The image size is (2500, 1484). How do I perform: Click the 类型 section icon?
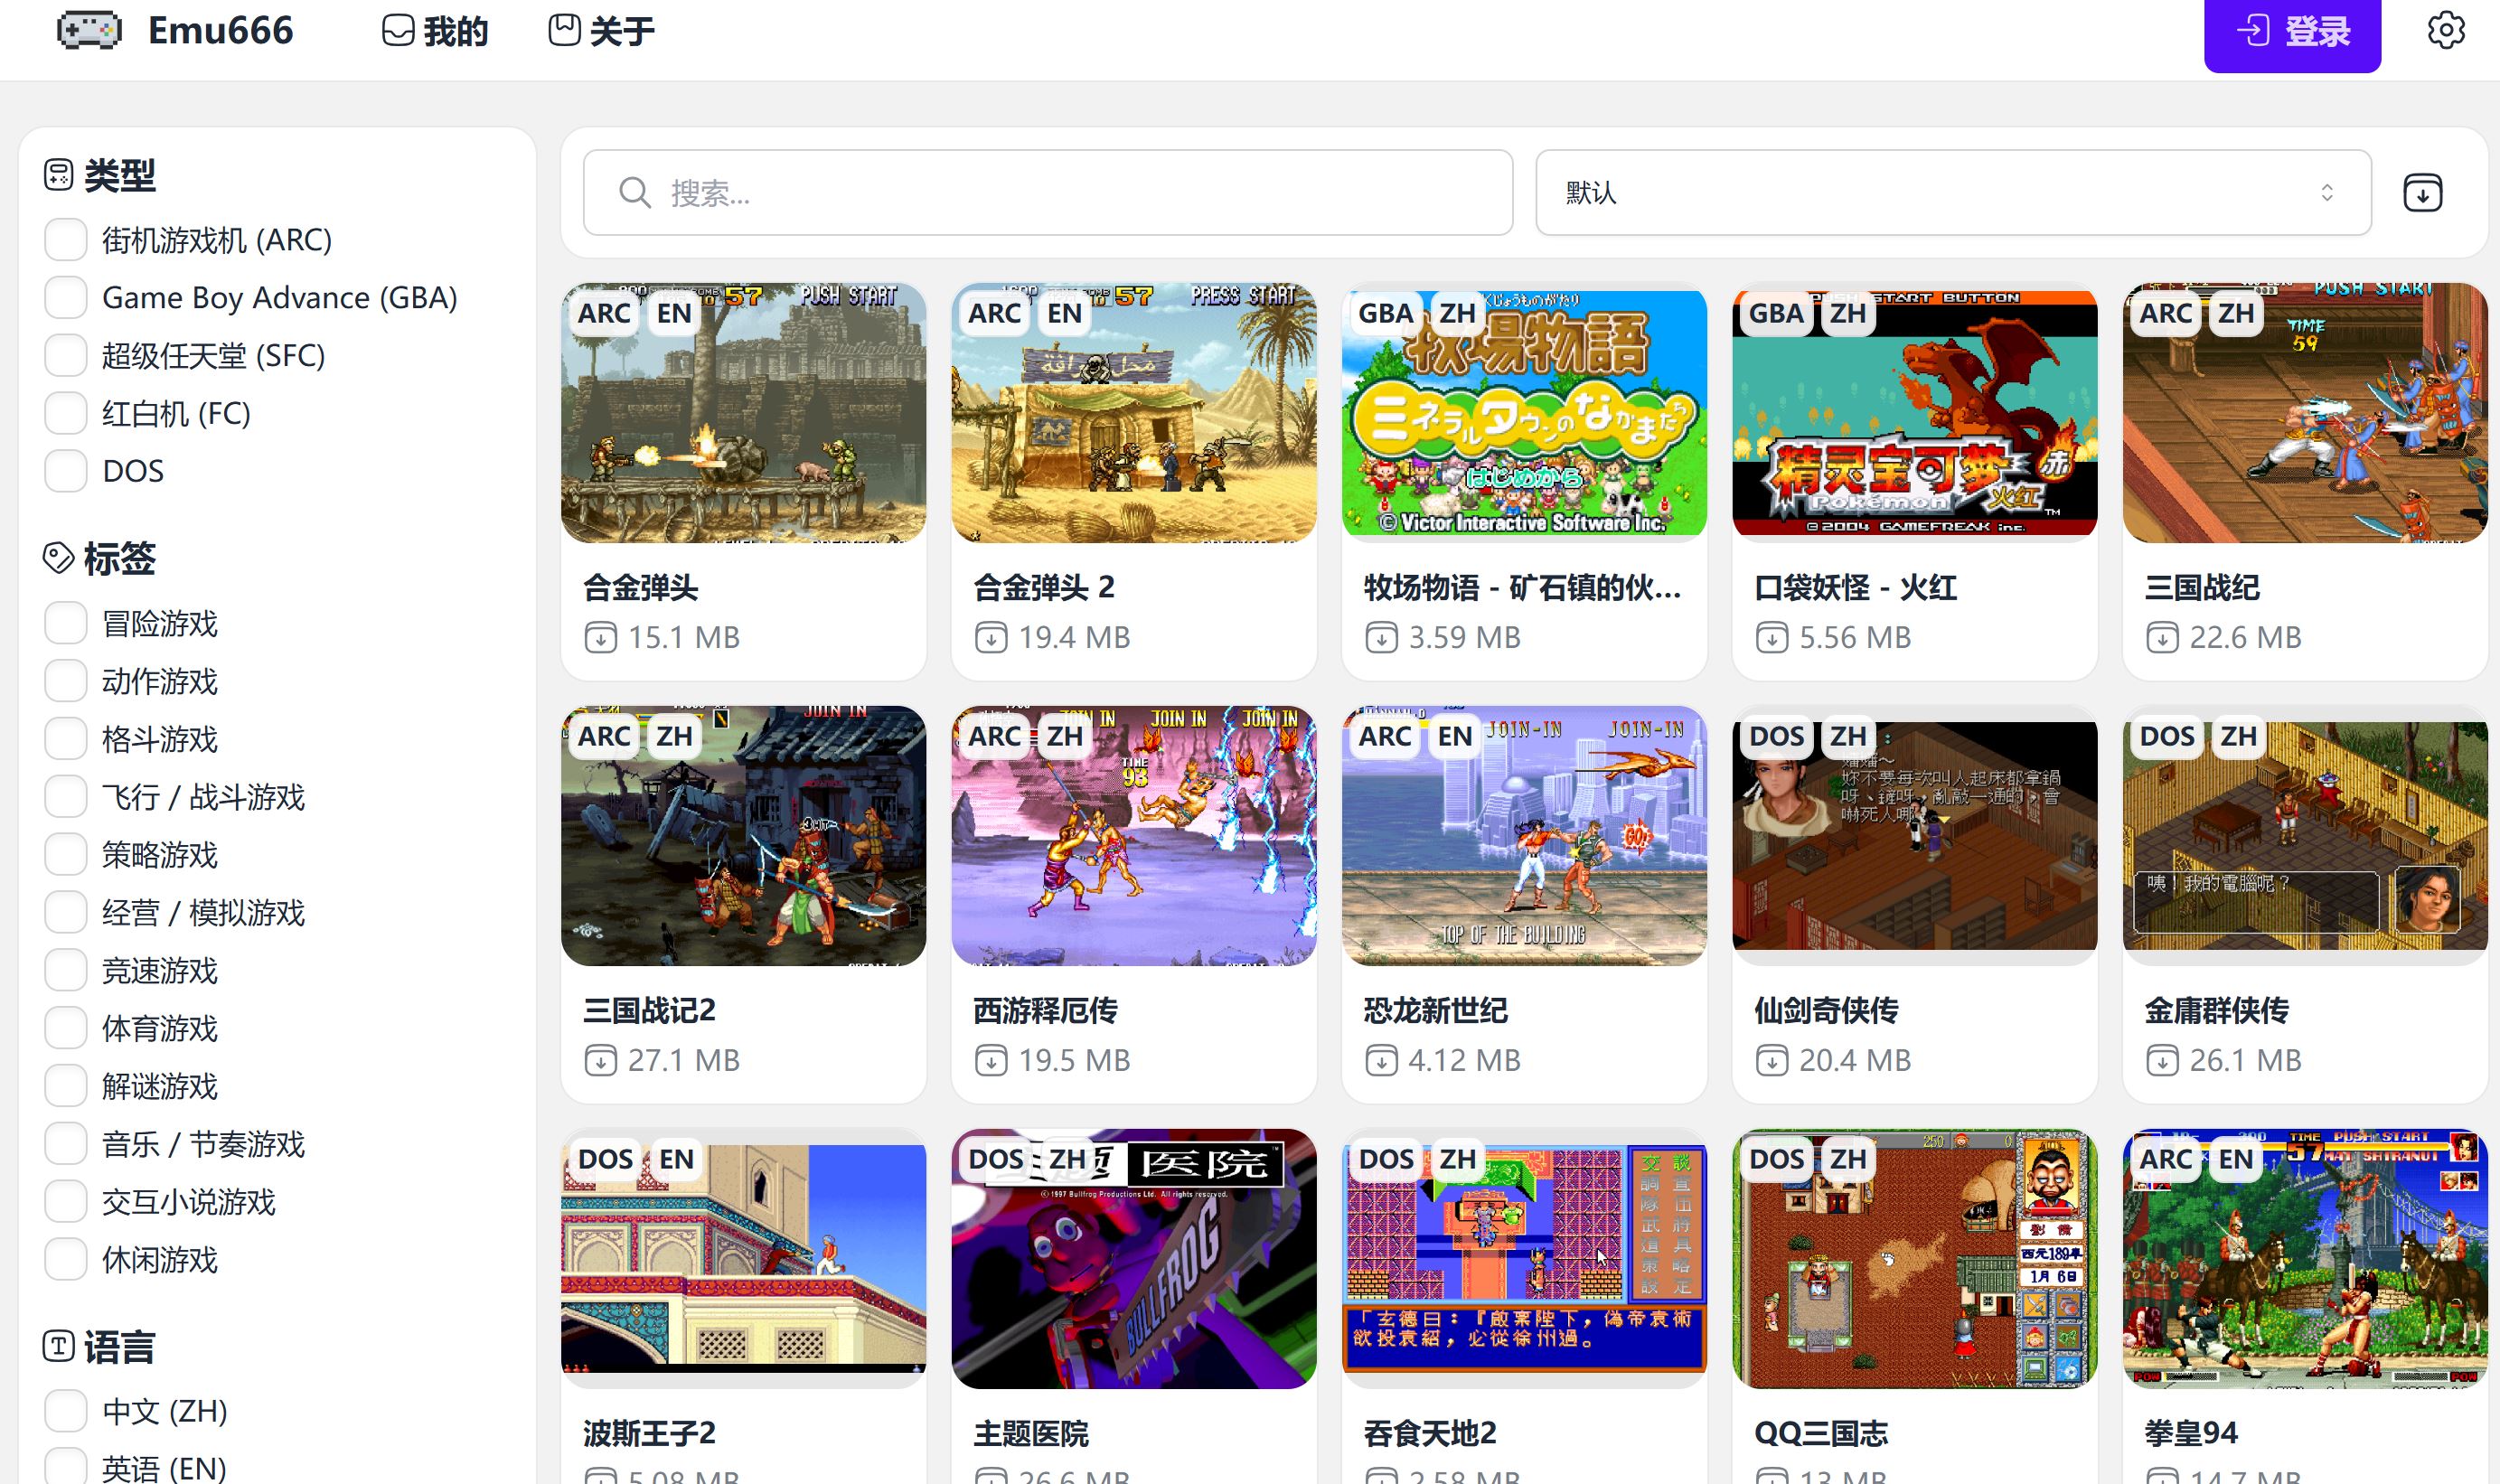pyautogui.click(x=58, y=175)
